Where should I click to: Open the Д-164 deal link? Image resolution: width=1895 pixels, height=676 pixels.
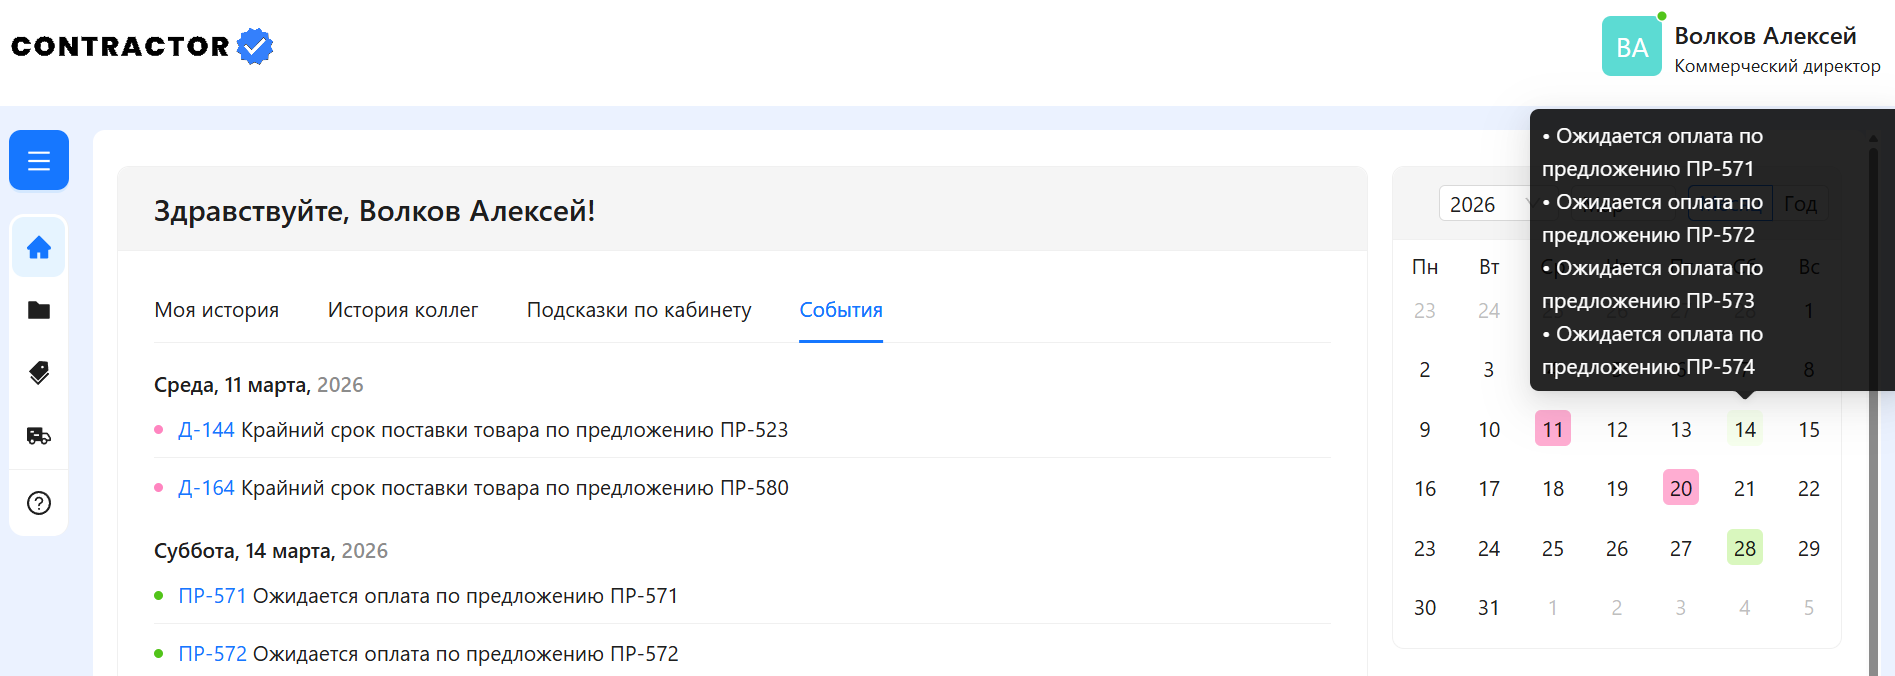coord(205,488)
